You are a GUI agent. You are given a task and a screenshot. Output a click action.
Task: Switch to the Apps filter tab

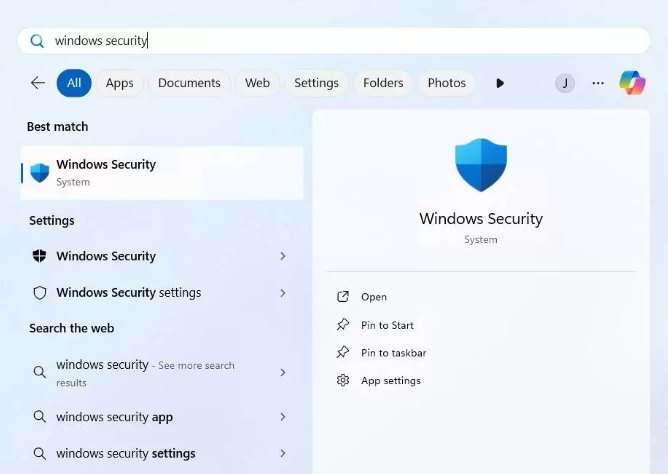tap(119, 83)
